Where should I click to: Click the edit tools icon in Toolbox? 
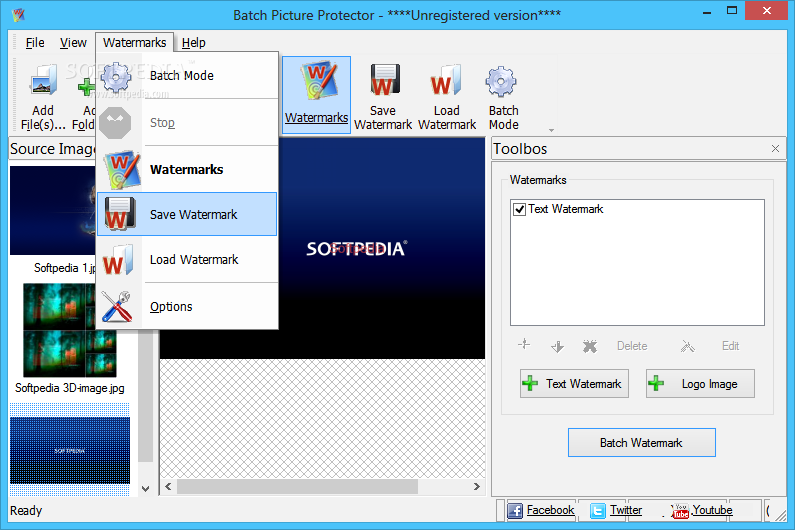click(688, 346)
